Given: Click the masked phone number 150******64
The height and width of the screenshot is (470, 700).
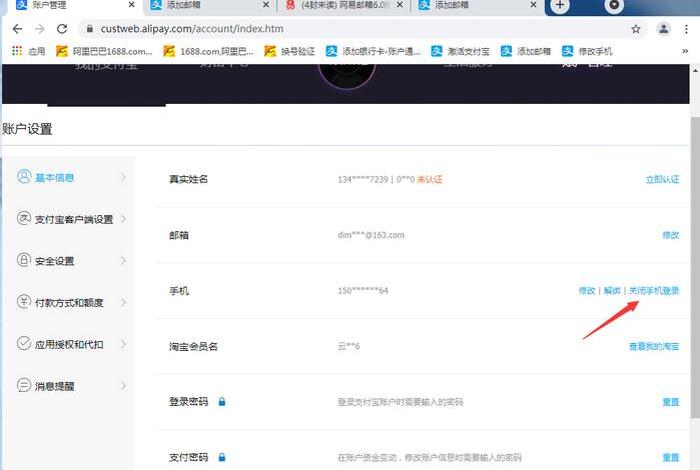Looking at the screenshot, I should point(363,291).
